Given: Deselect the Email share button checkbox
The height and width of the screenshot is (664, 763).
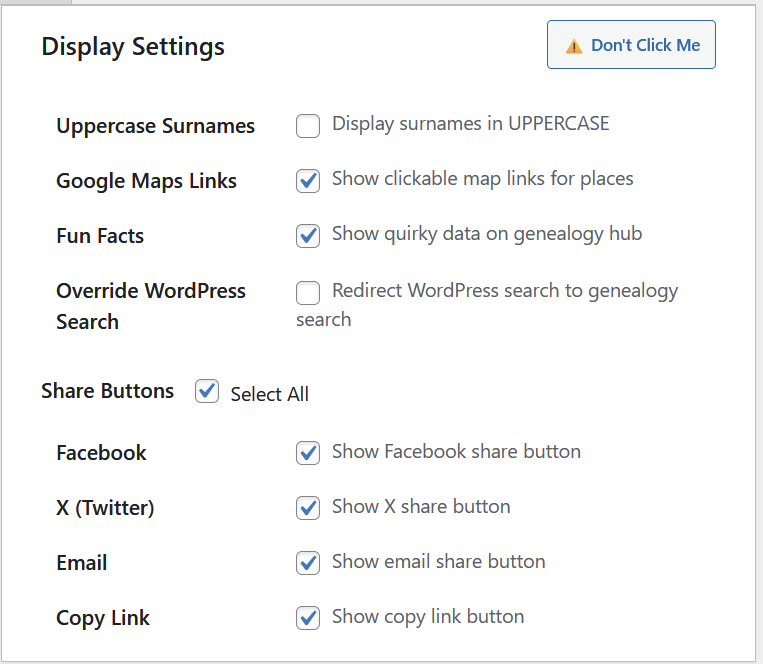Looking at the screenshot, I should coord(308,563).
